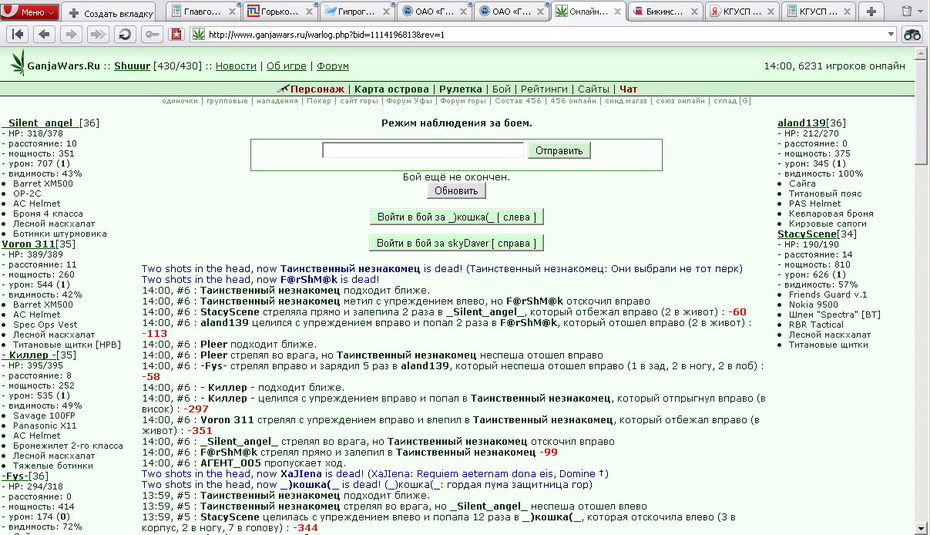The width and height of the screenshot is (930, 535).
Task: Open the password wand key icon
Action: pos(152,34)
